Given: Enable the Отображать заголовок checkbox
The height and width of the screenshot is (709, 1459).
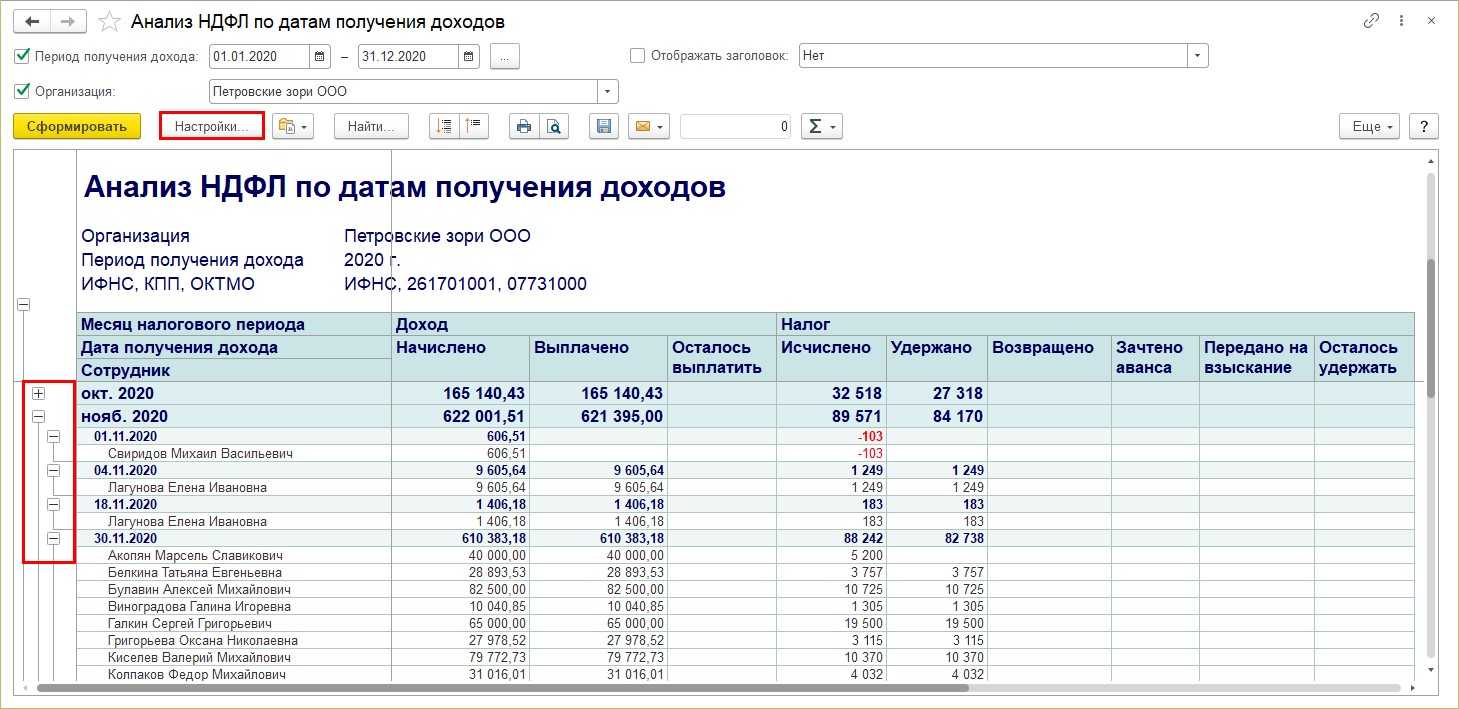Looking at the screenshot, I should tap(638, 56).
